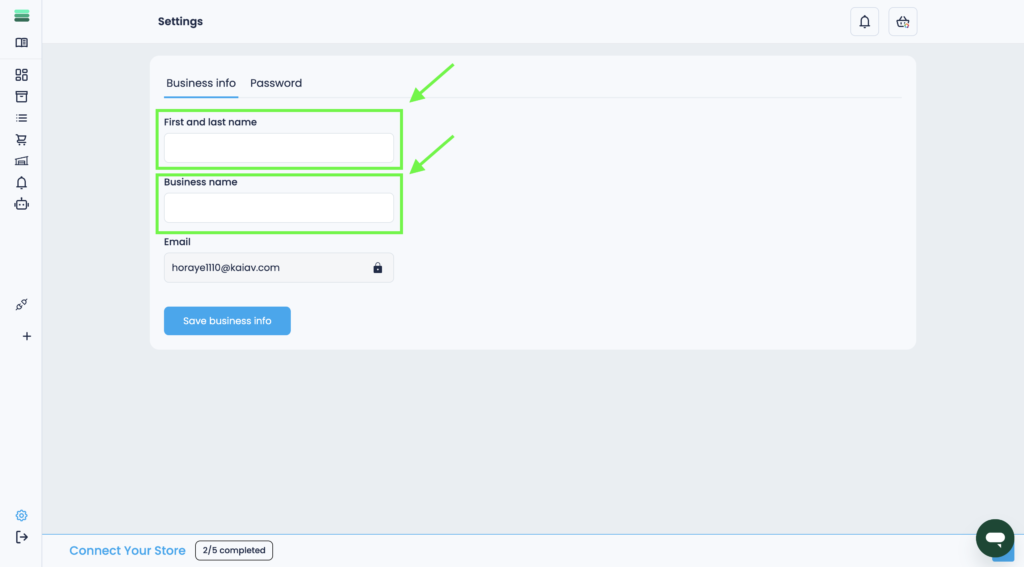Open the warehouse icon in sidebar
The image size is (1024, 567).
click(21, 161)
